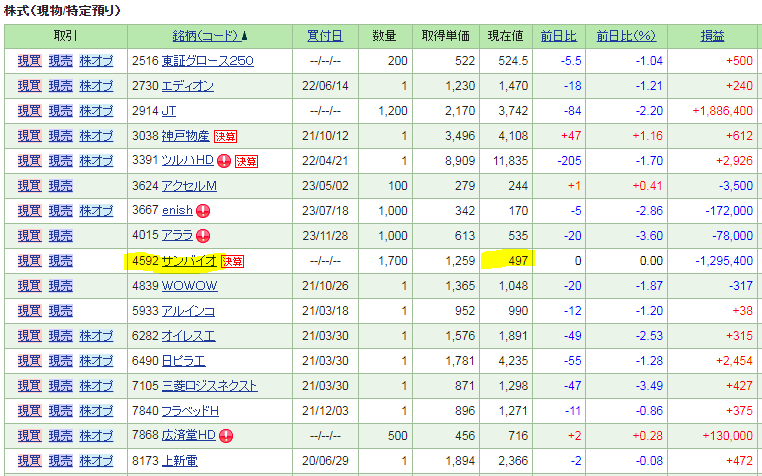Click 株オプ for 東証グロース250 row
The height and width of the screenshot is (476, 762).
tap(96, 61)
